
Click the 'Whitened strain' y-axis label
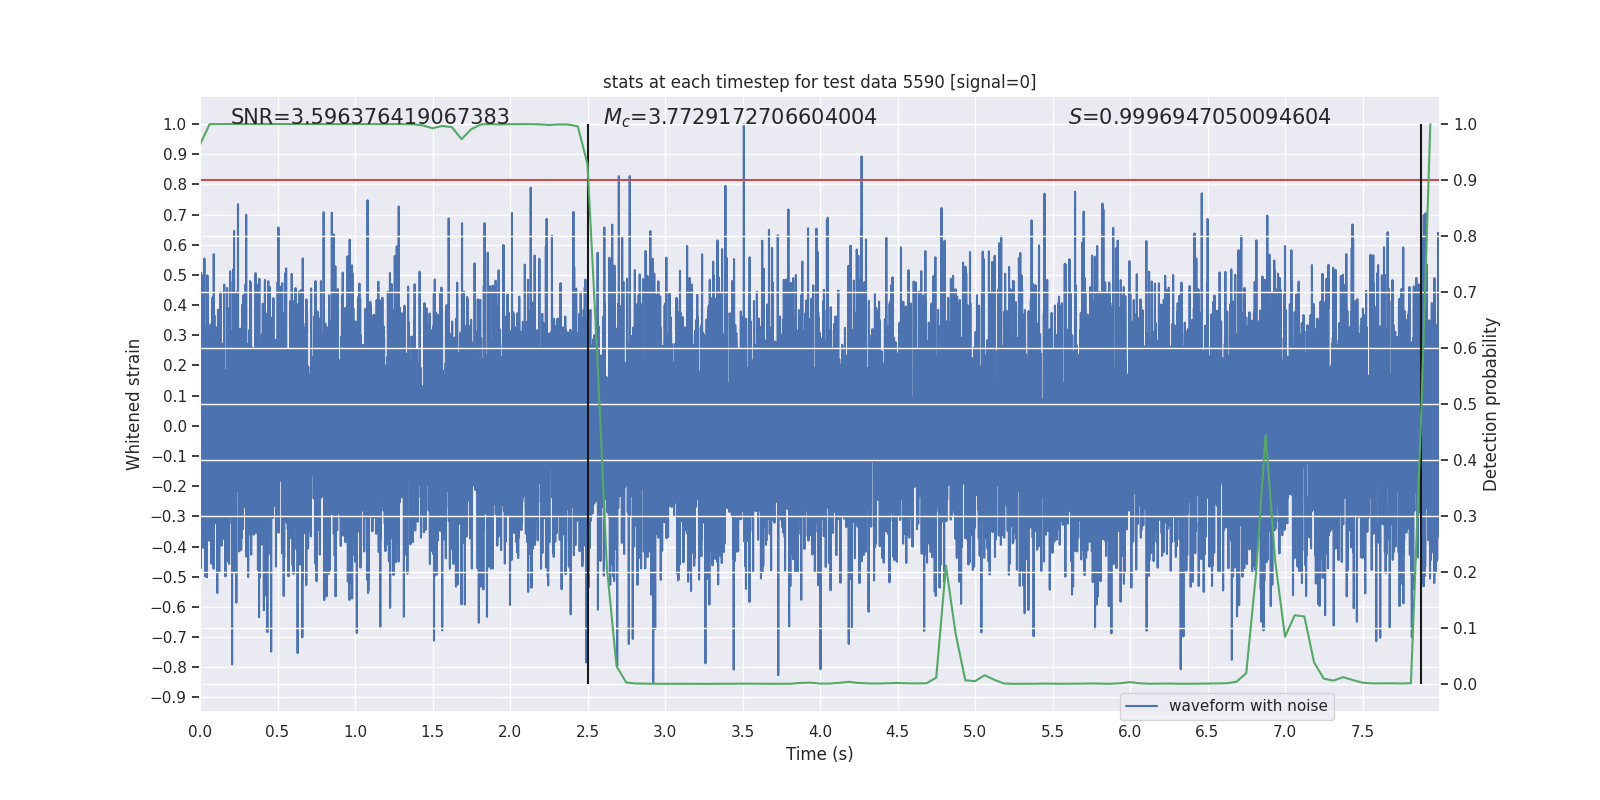coord(133,404)
